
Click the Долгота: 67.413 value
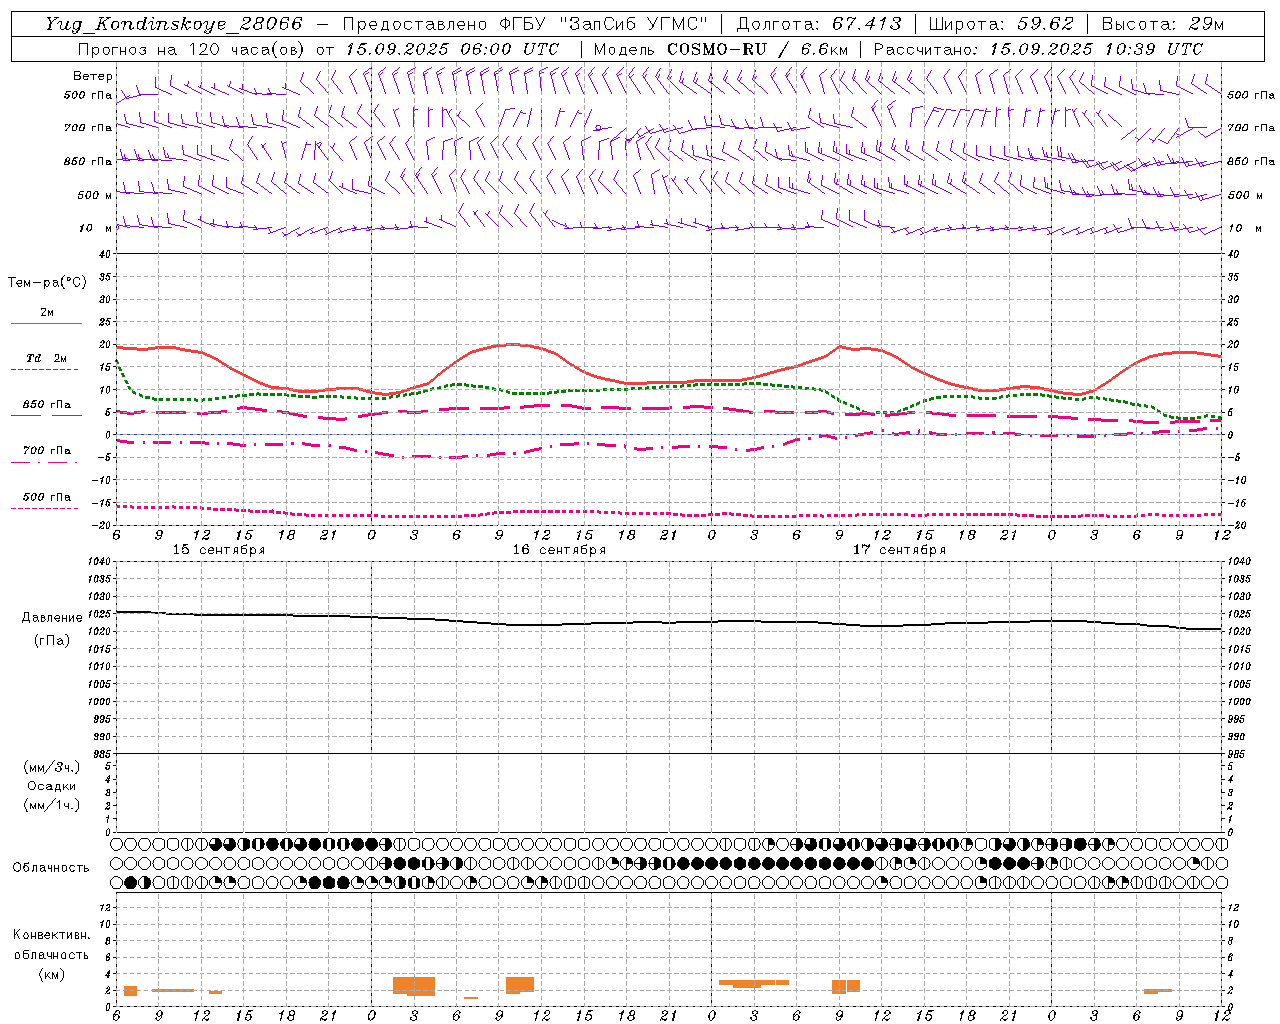tap(818, 24)
